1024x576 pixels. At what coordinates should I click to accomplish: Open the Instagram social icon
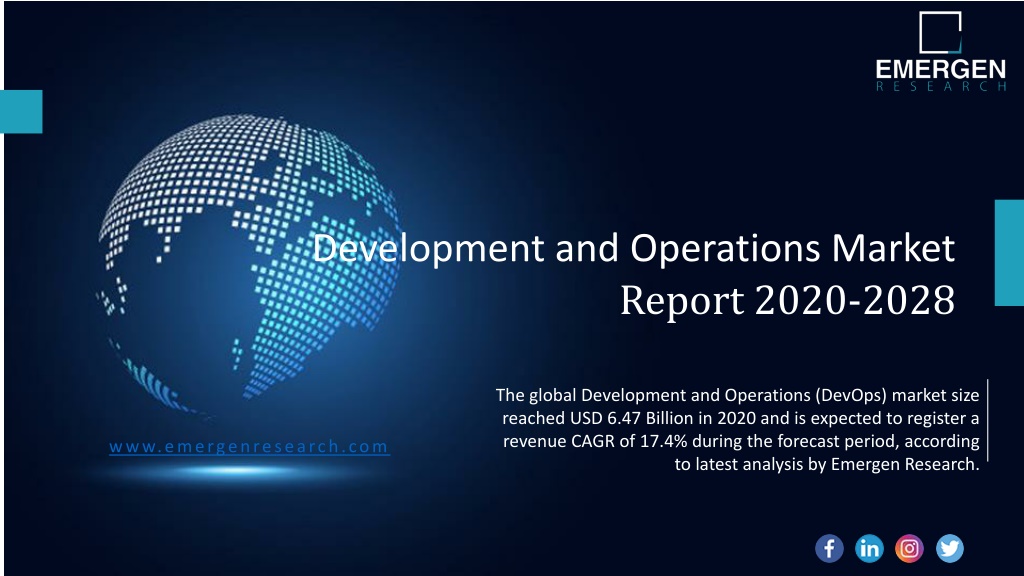[x=909, y=549]
